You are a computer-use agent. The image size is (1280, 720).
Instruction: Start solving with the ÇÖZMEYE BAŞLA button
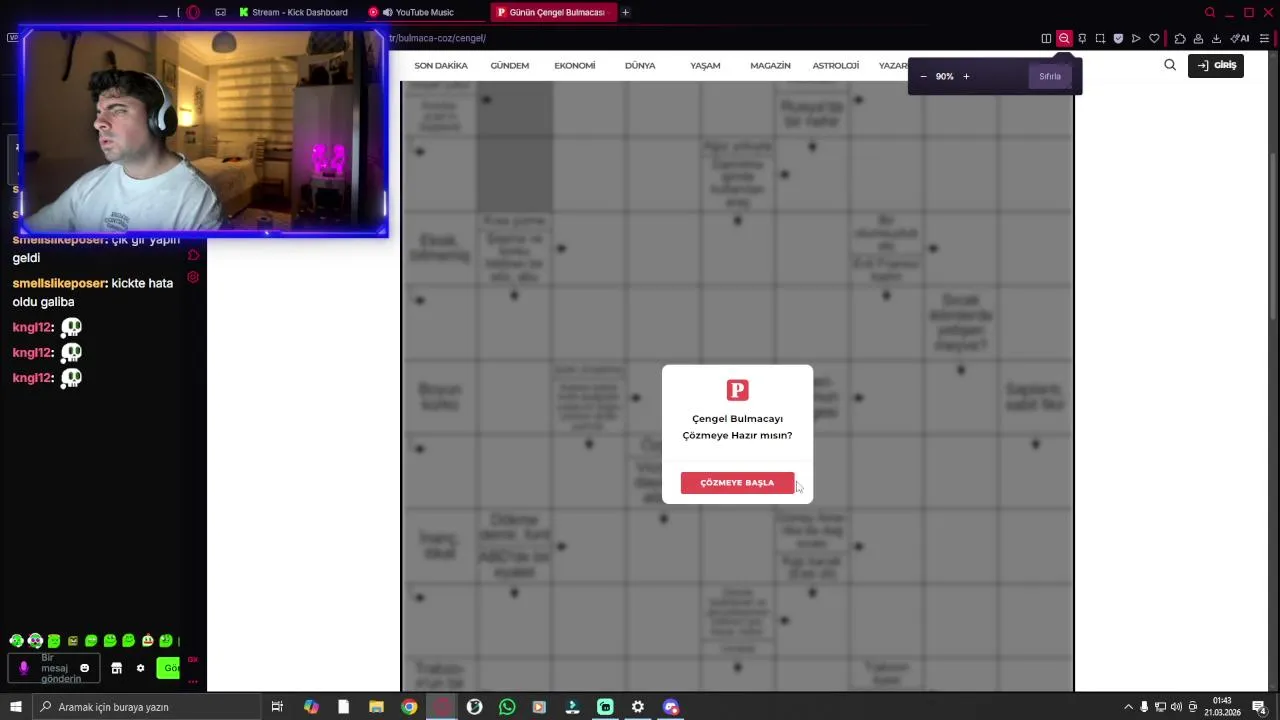click(x=737, y=483)
